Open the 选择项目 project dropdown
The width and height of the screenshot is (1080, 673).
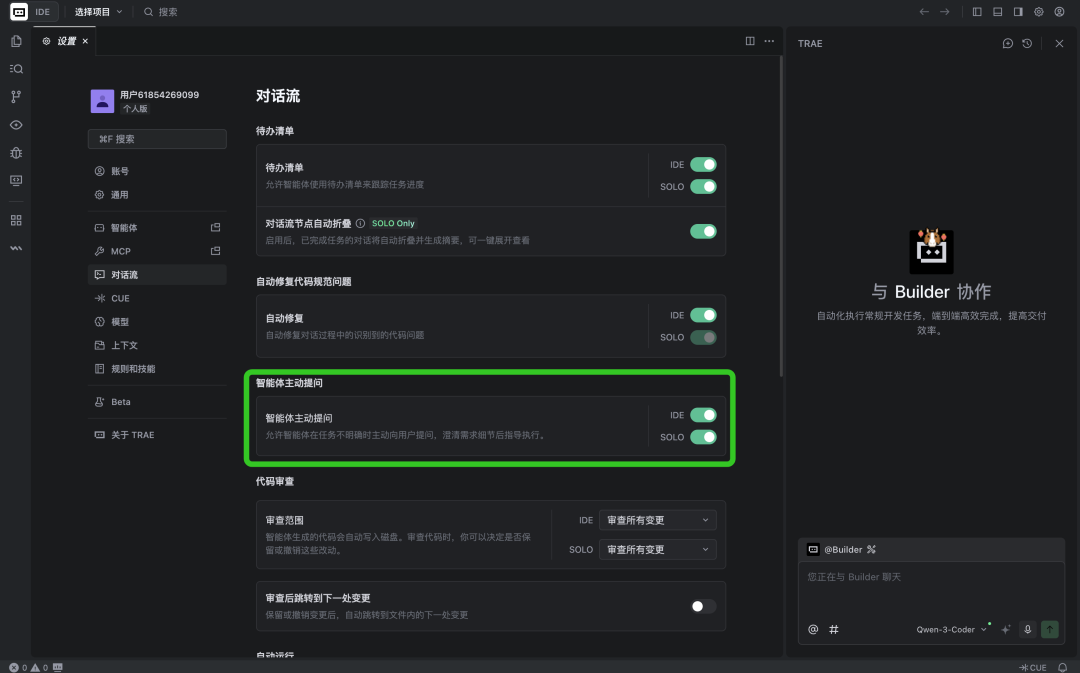click(98, 12)
